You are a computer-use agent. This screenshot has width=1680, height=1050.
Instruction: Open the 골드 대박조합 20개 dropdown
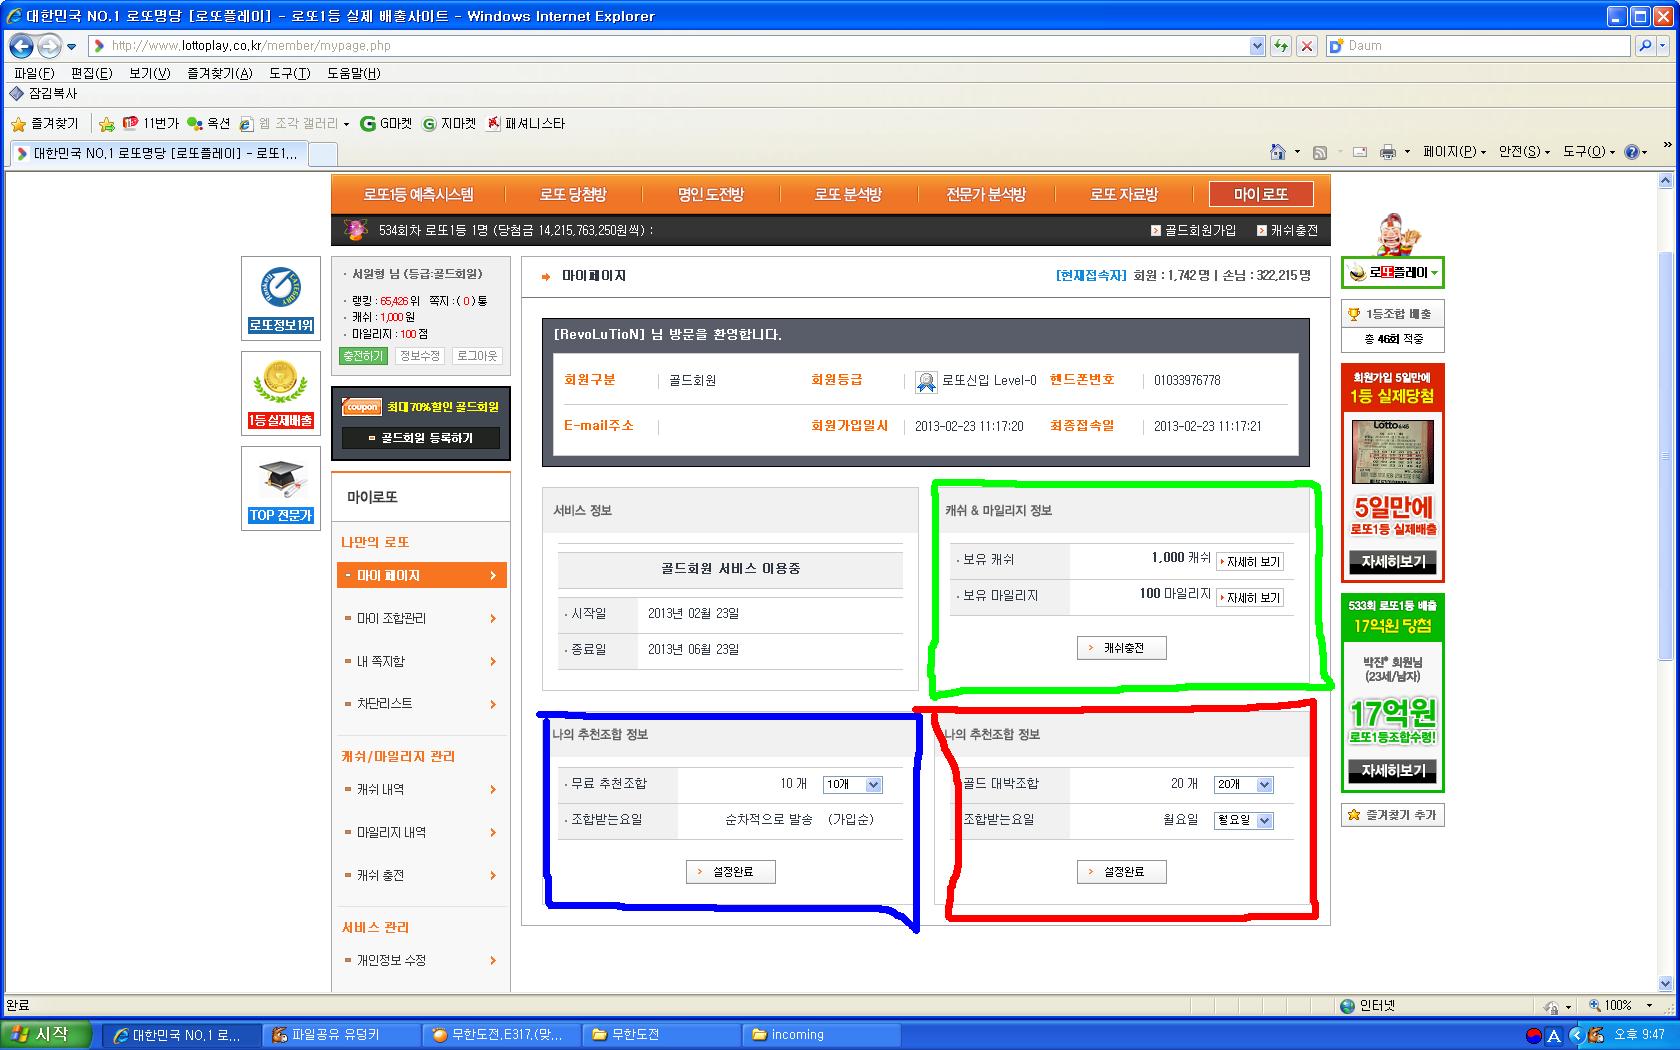click(1243, 785)
